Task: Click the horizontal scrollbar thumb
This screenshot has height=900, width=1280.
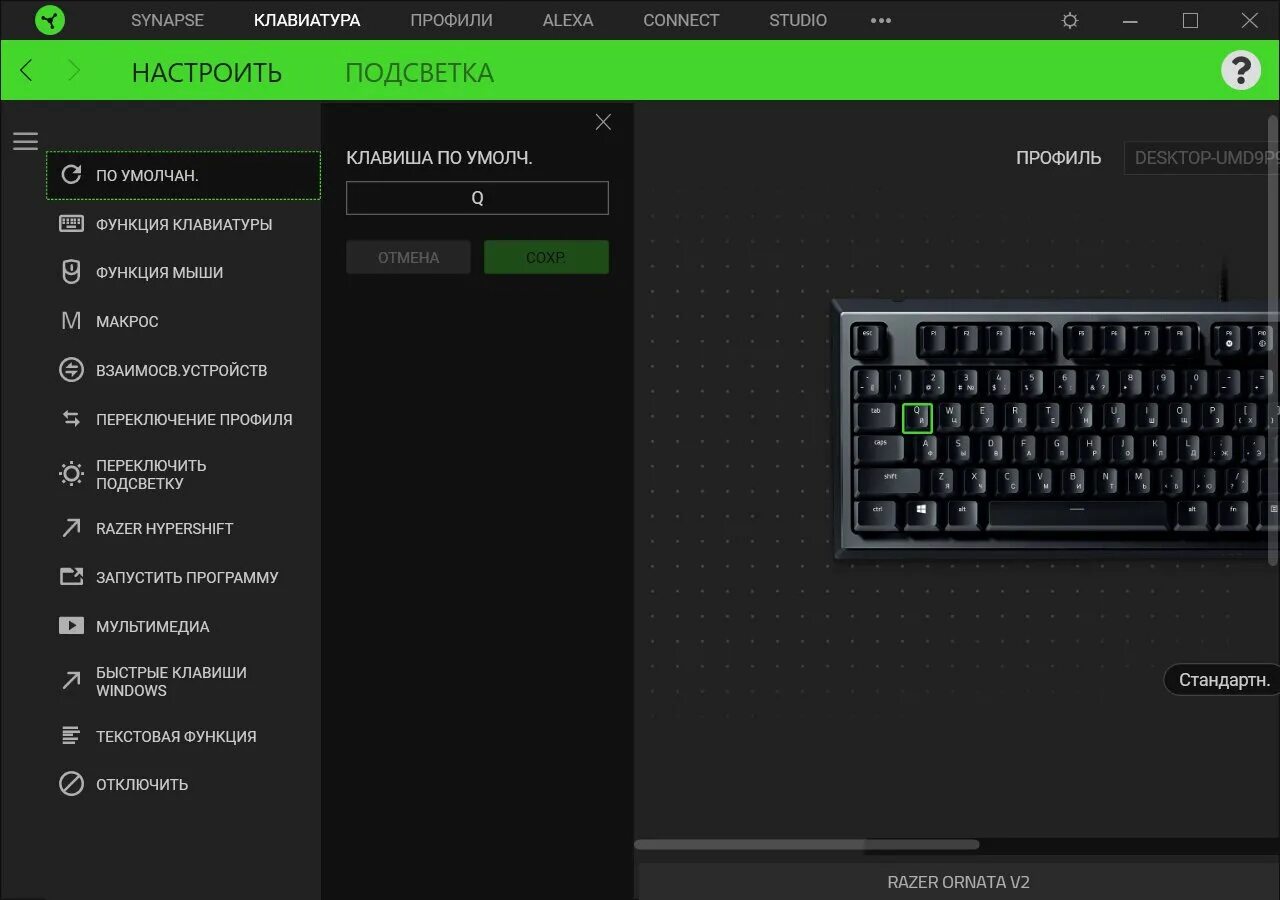Action: click(807, 845)
